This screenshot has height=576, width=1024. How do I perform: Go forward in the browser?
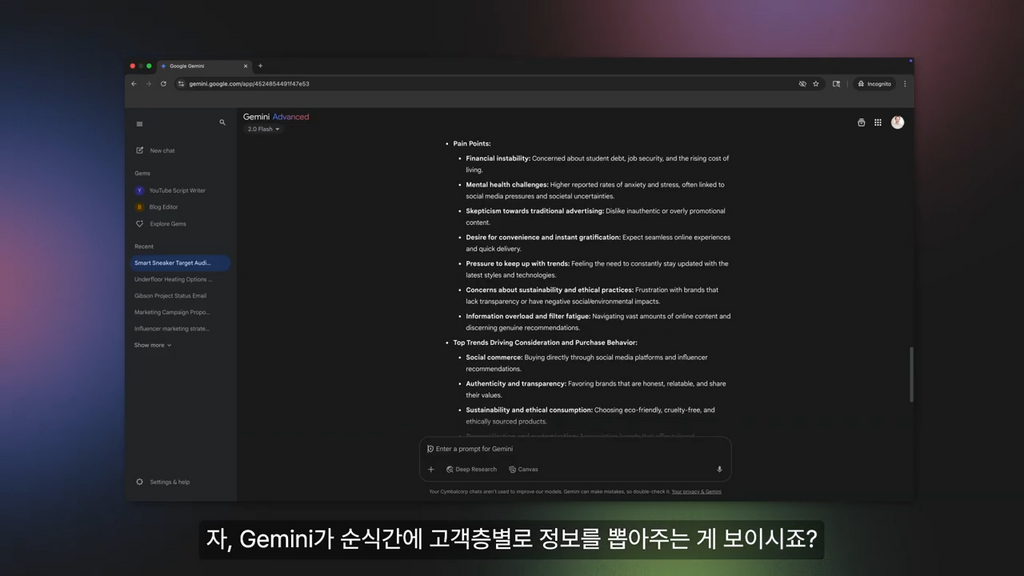coord(148,84)
